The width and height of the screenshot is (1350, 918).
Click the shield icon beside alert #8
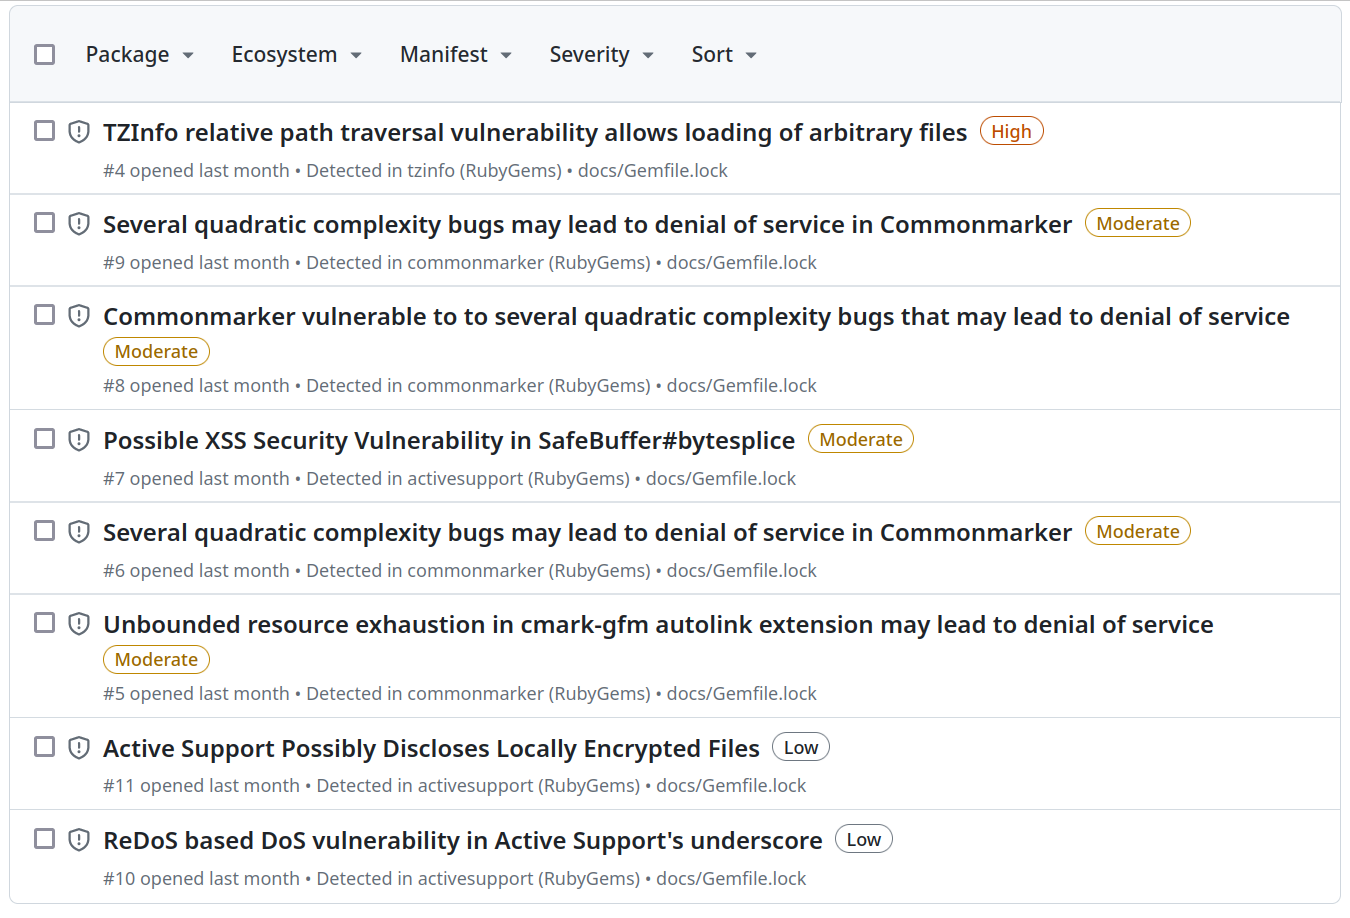pyautogui.click(x=79, y=316)
